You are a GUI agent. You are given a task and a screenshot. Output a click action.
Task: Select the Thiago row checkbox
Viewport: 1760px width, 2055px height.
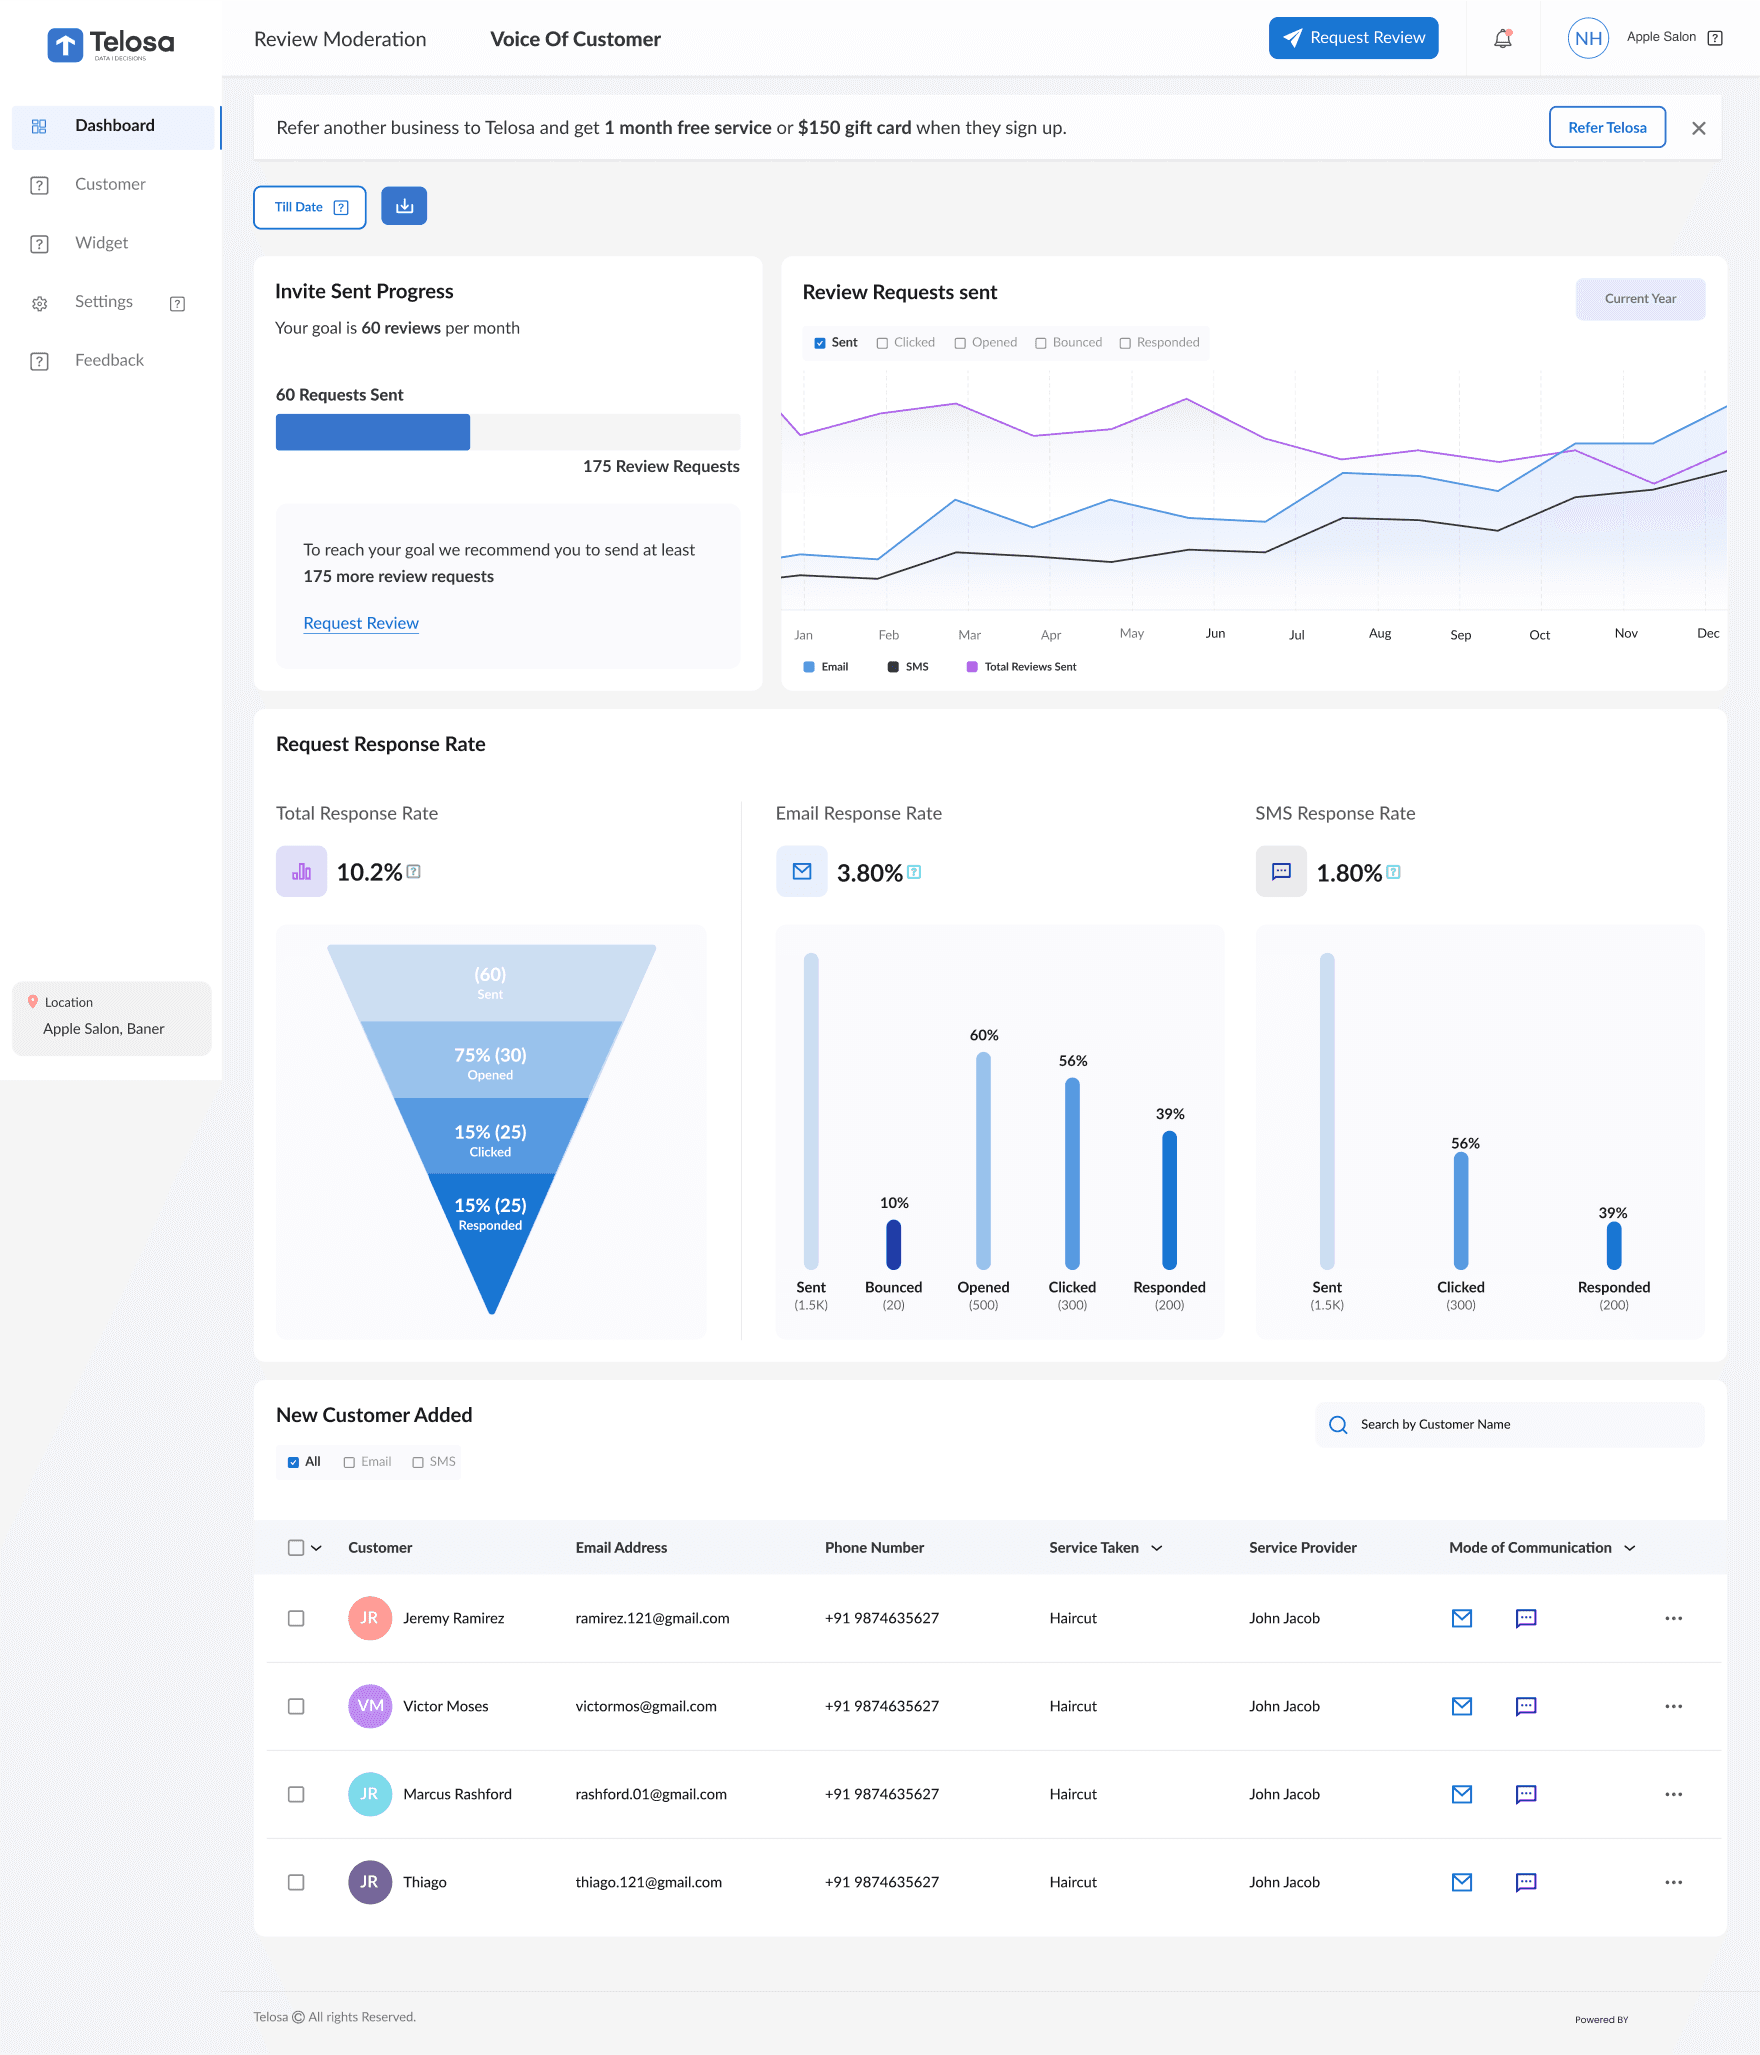[296, 1882]
